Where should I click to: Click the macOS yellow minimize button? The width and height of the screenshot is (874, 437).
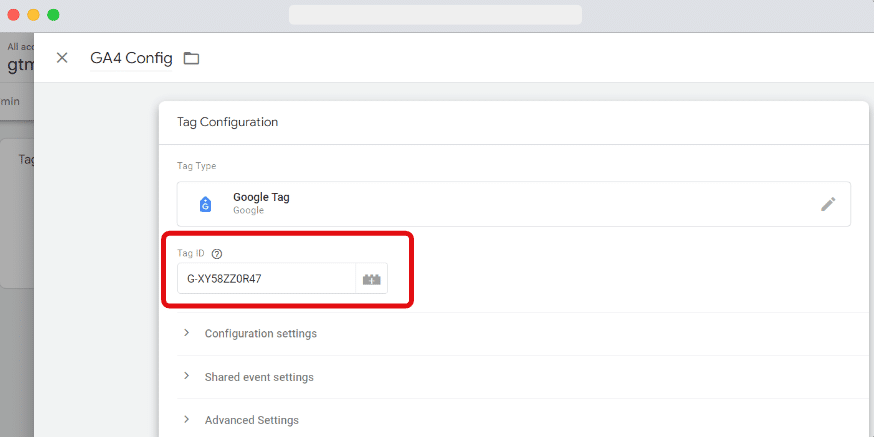pyautogui.click(x=33, y=15)
